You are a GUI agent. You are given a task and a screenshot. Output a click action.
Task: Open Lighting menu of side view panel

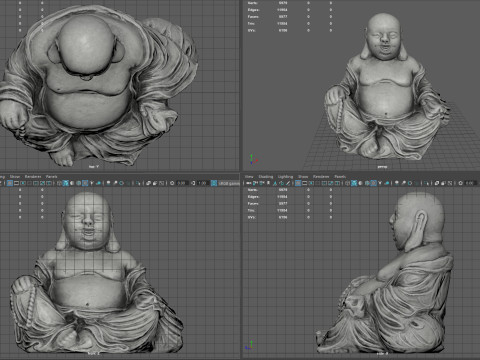[285, 177]
